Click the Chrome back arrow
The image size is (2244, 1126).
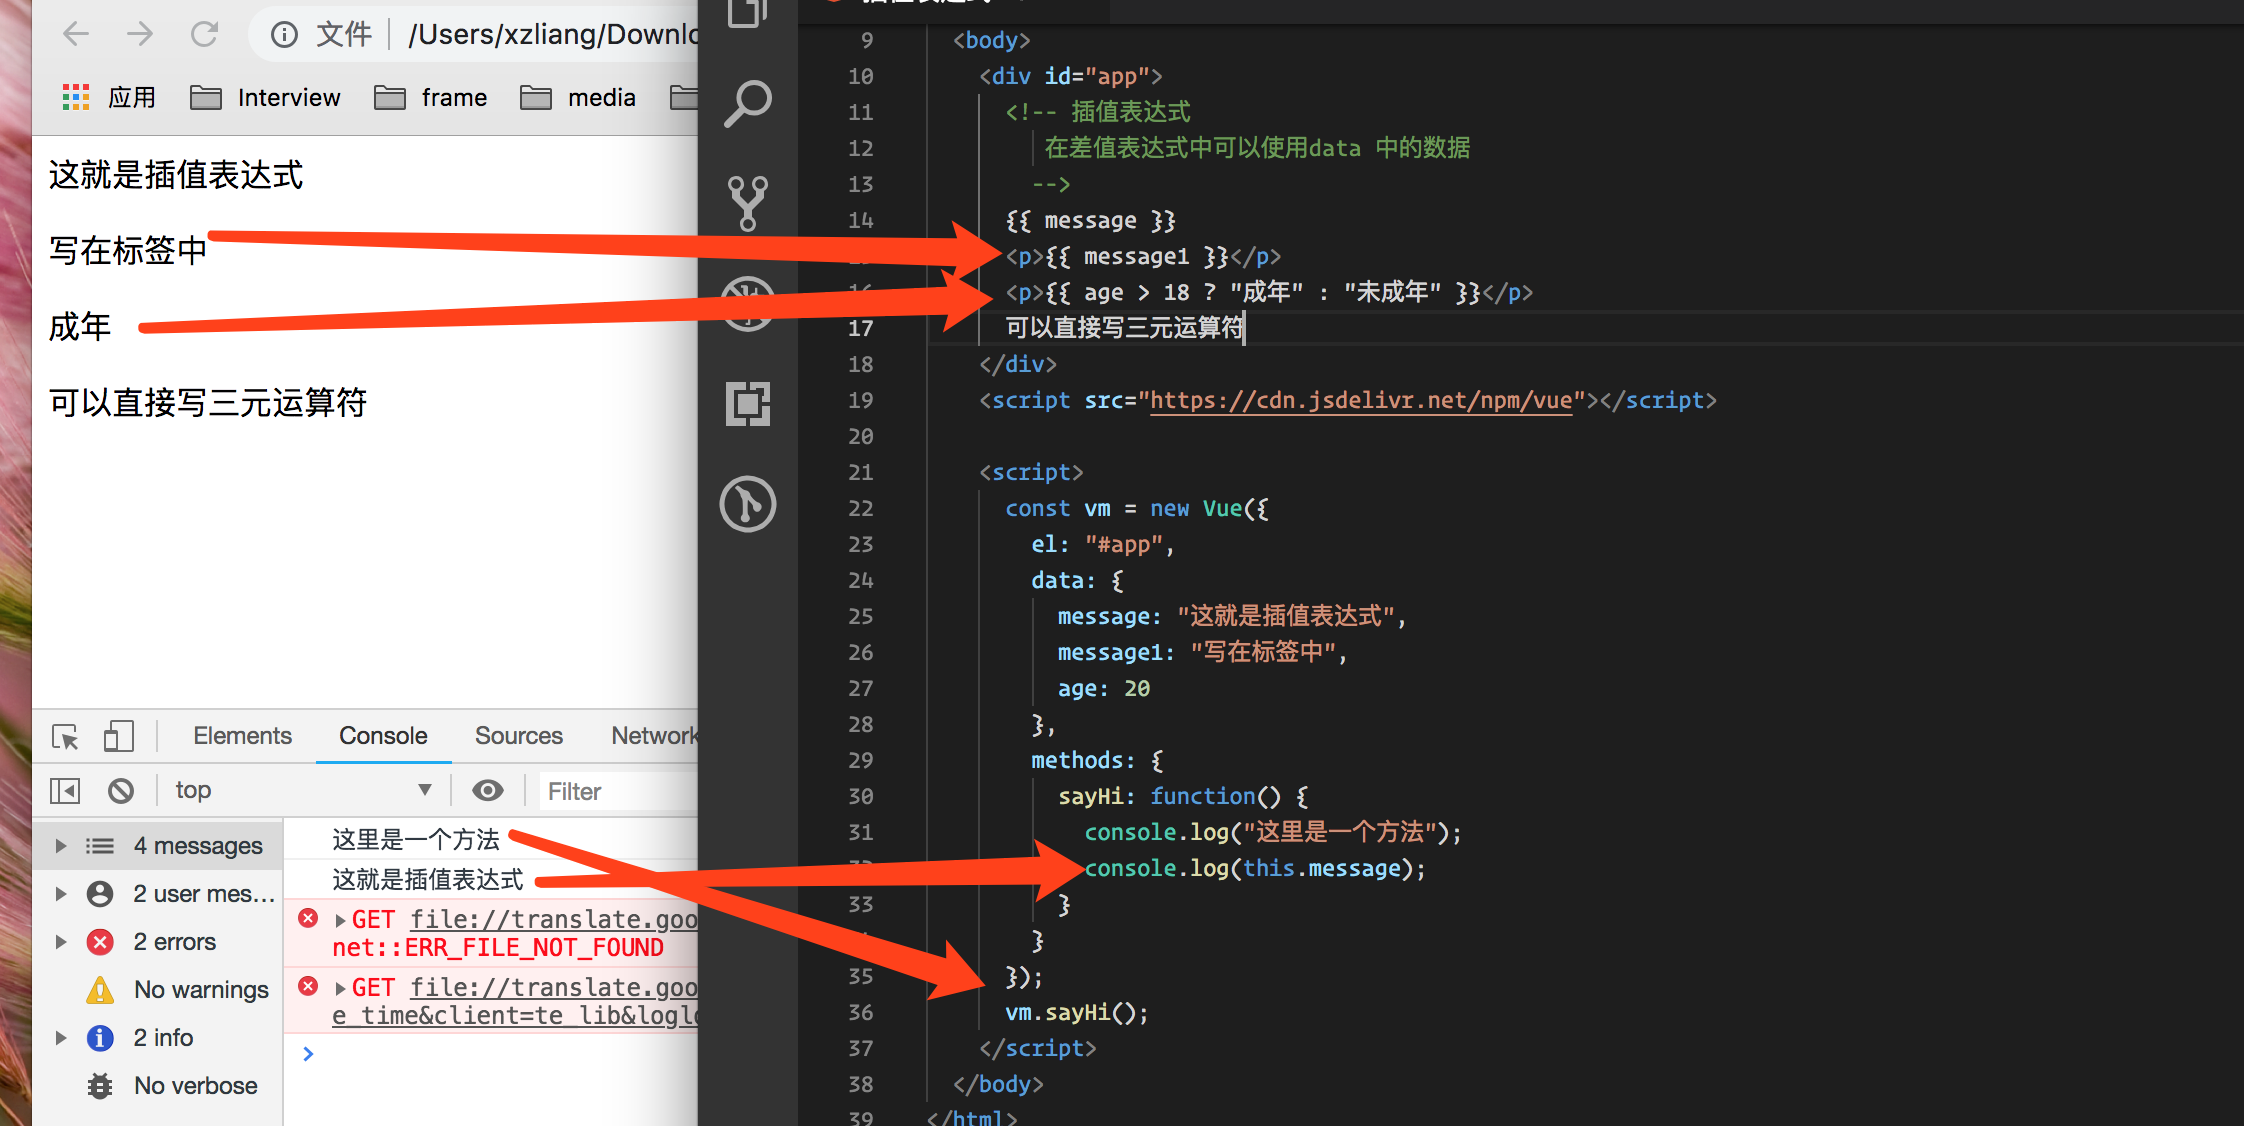tap(76, 35)
